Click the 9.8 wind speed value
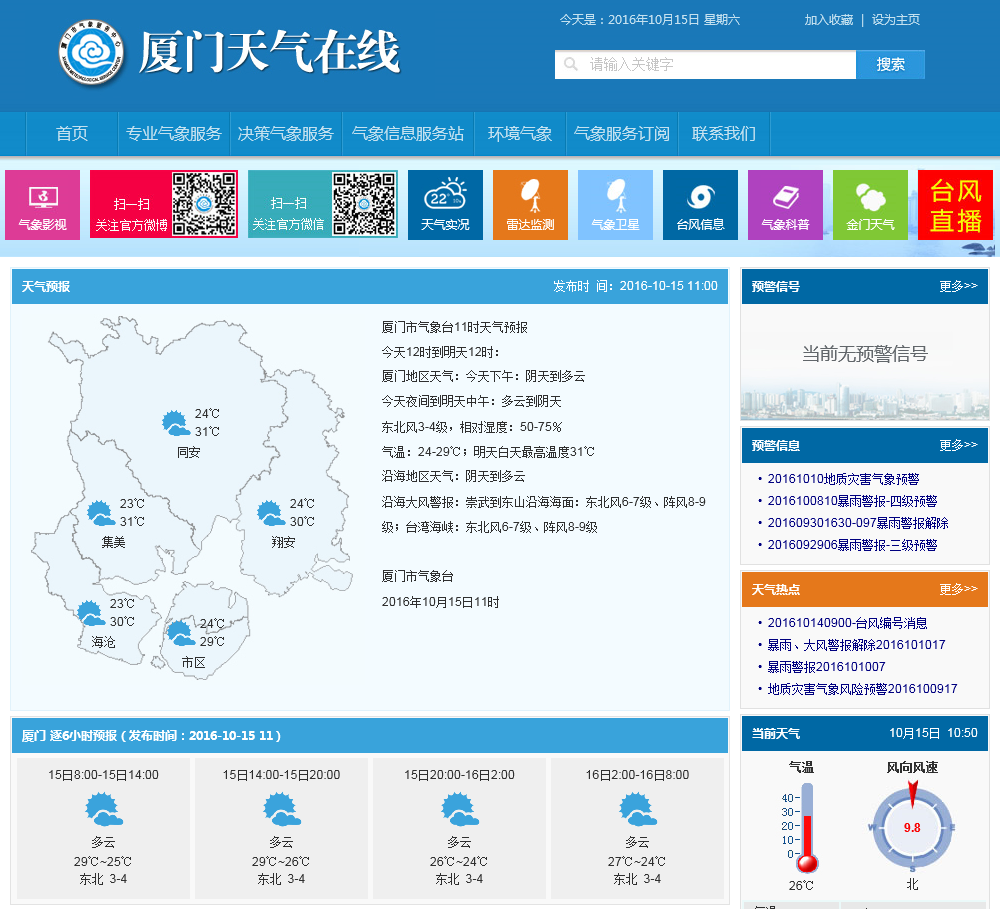This screenshot has width=1000, height=909. point(912,828)
